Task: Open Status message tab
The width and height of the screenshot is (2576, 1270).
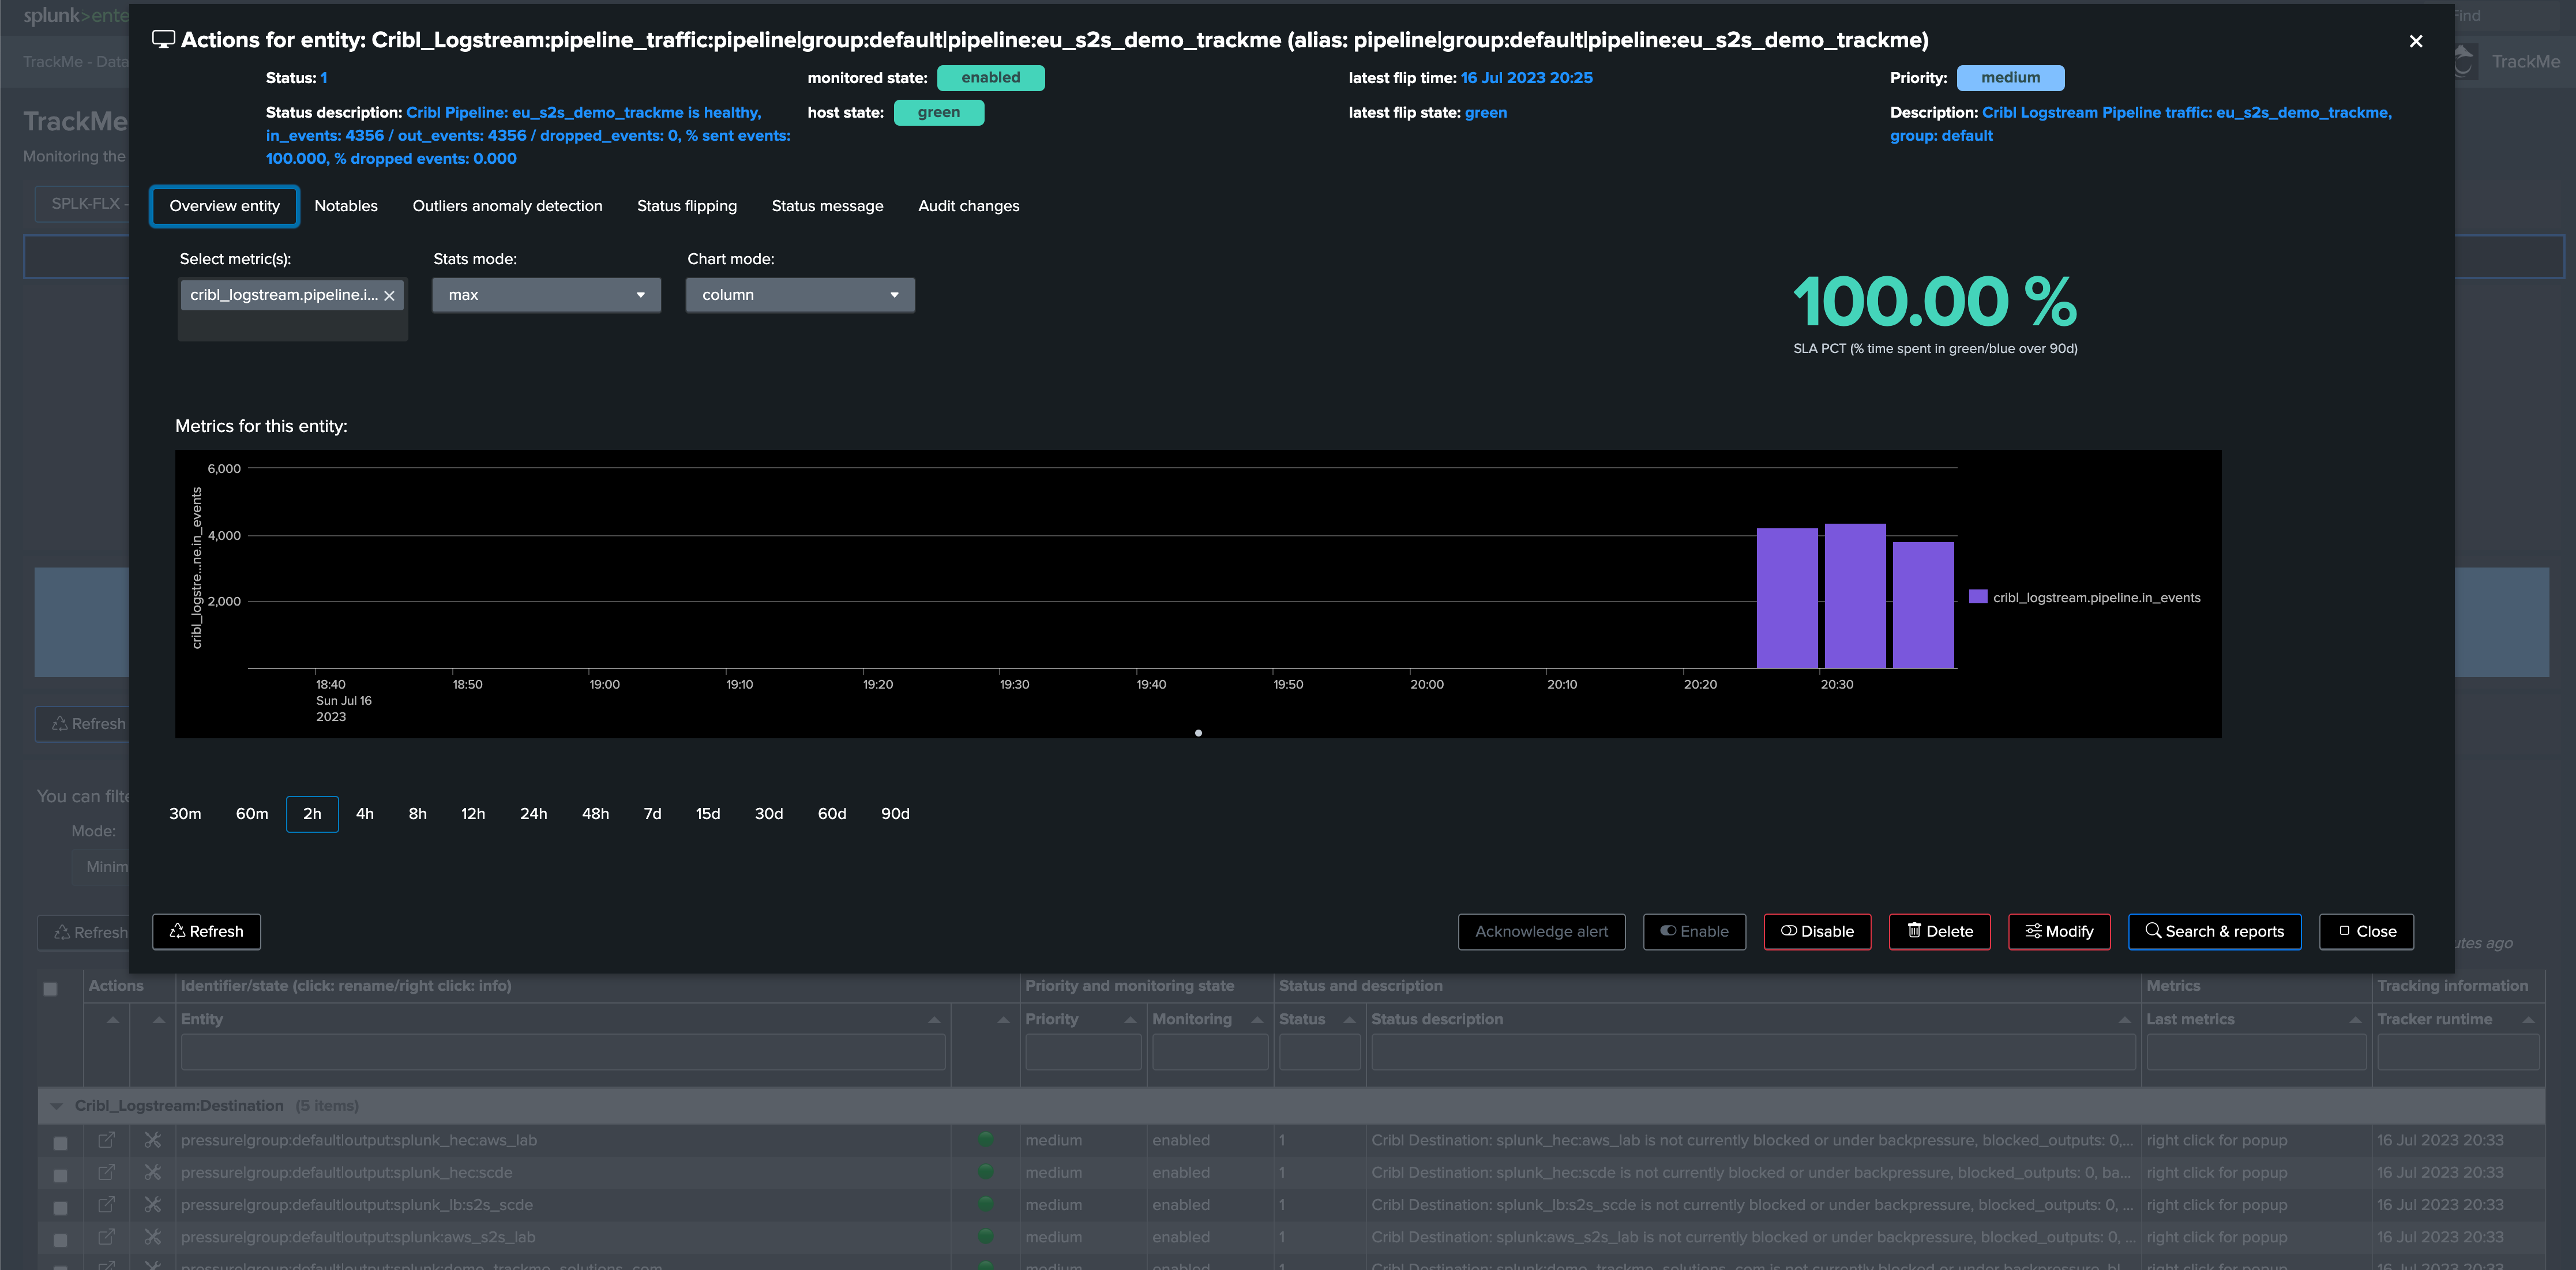Action: 827,206
